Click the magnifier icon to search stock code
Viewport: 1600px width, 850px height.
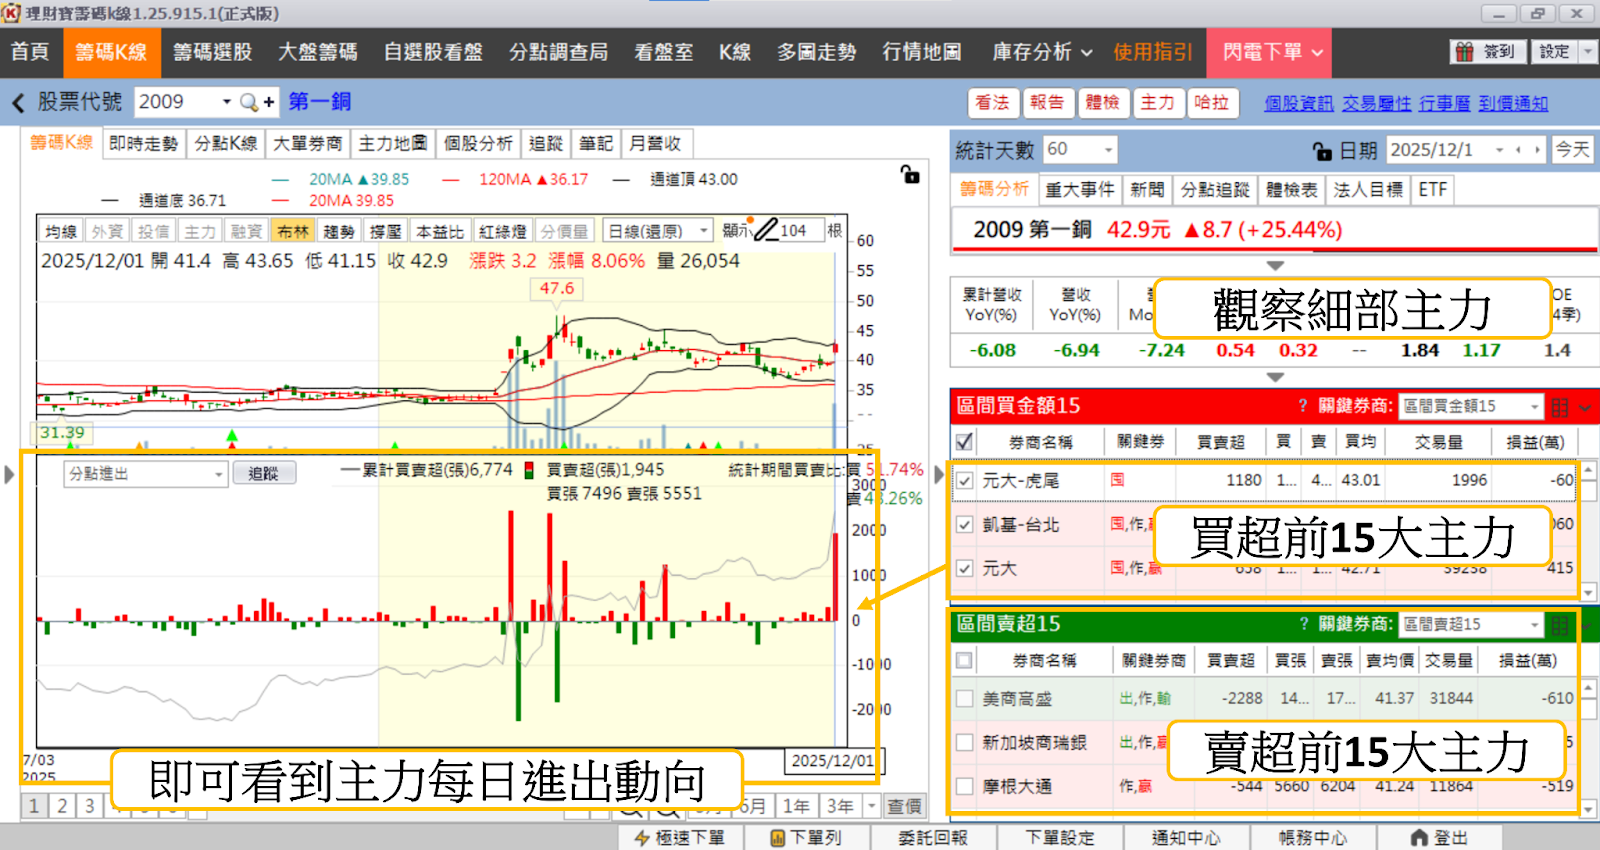tap(249, 102)
